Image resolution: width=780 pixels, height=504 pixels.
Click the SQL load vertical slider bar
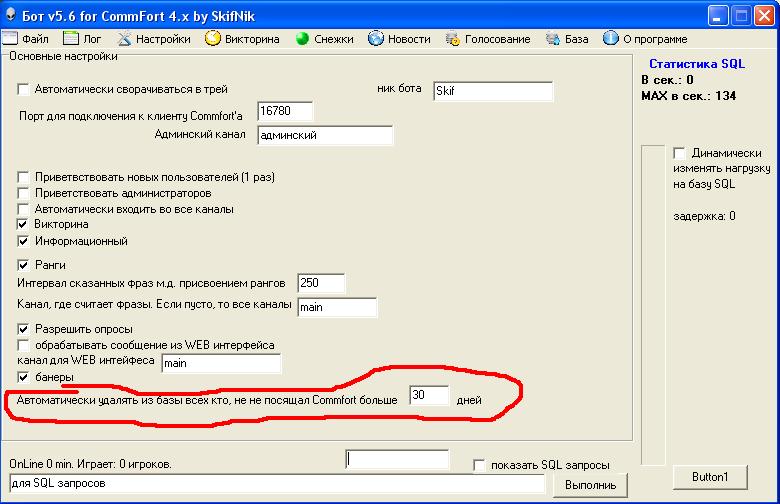(x=653, y=305)
